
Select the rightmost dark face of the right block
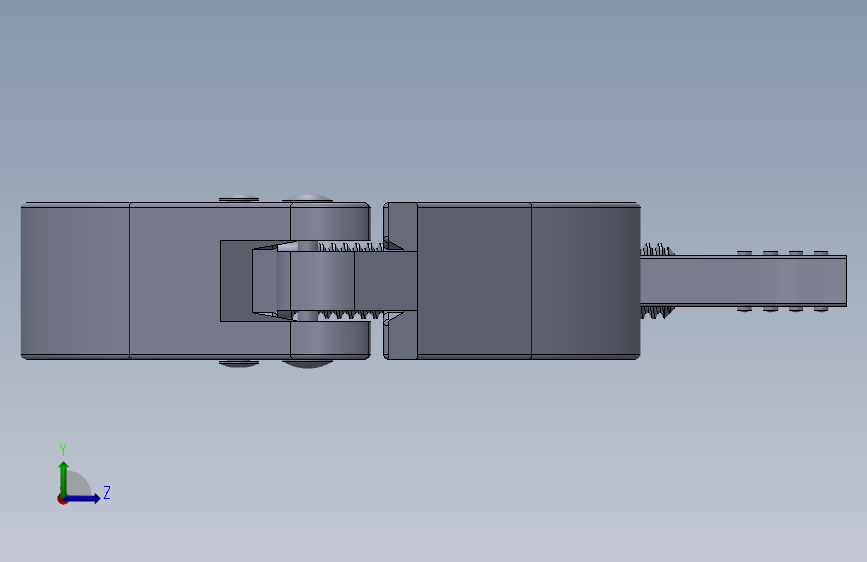[586, 281]
